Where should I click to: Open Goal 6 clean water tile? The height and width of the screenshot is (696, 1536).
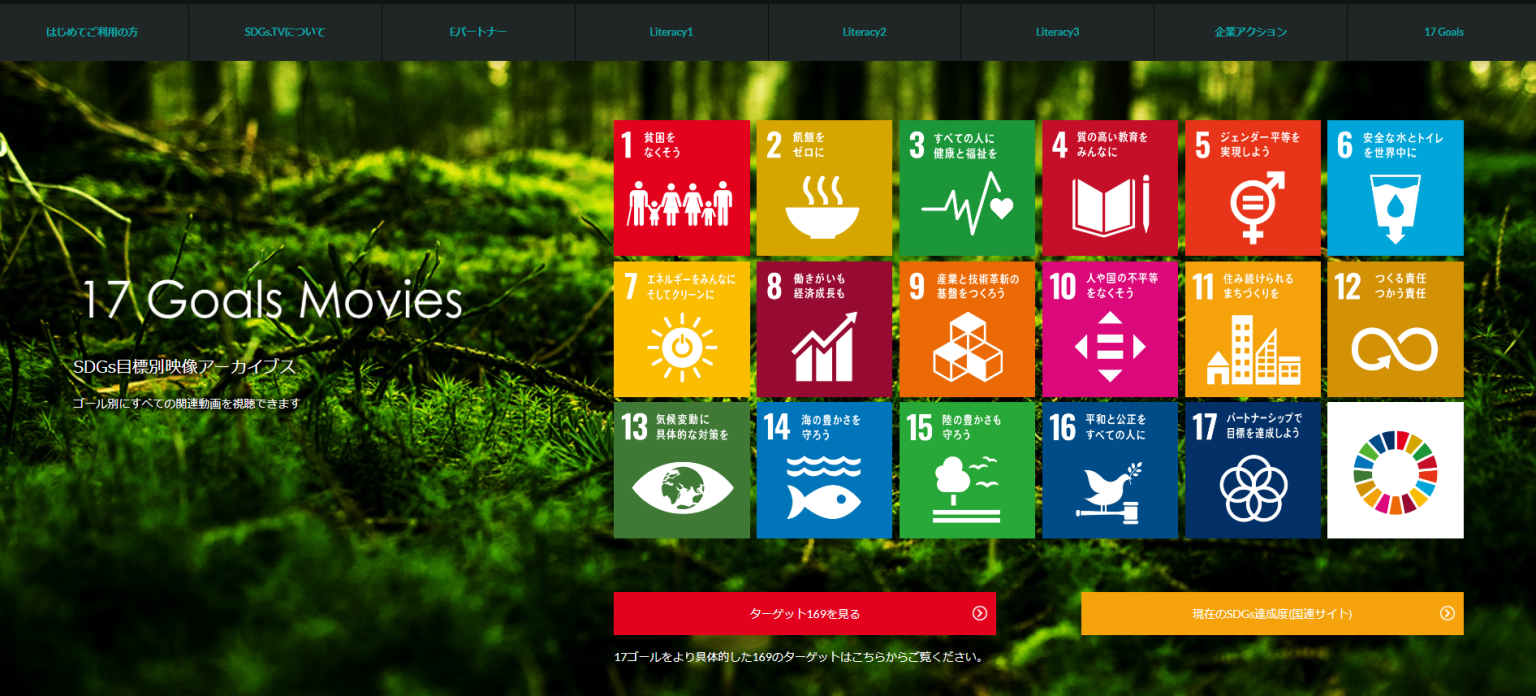[1395, 188]
